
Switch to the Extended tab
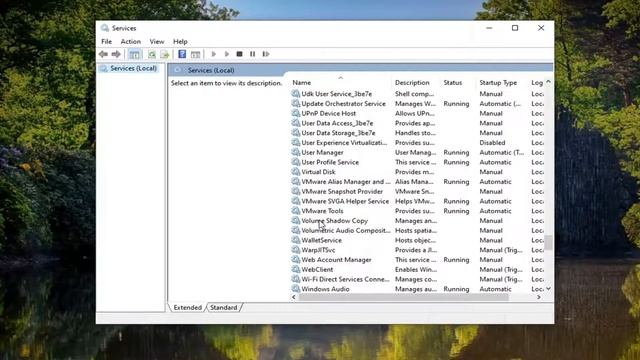click(x=187, y=307)
